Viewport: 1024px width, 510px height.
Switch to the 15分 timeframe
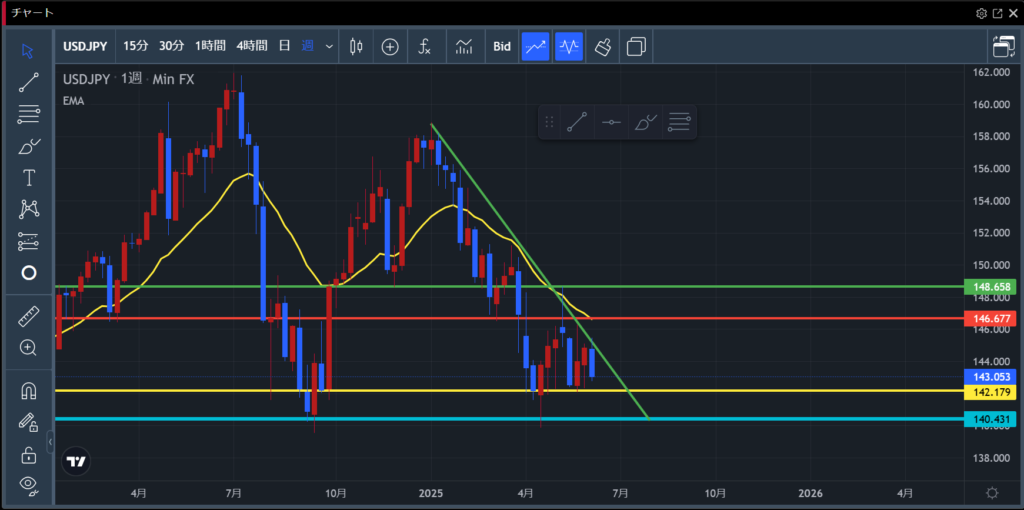click(135, 46)
